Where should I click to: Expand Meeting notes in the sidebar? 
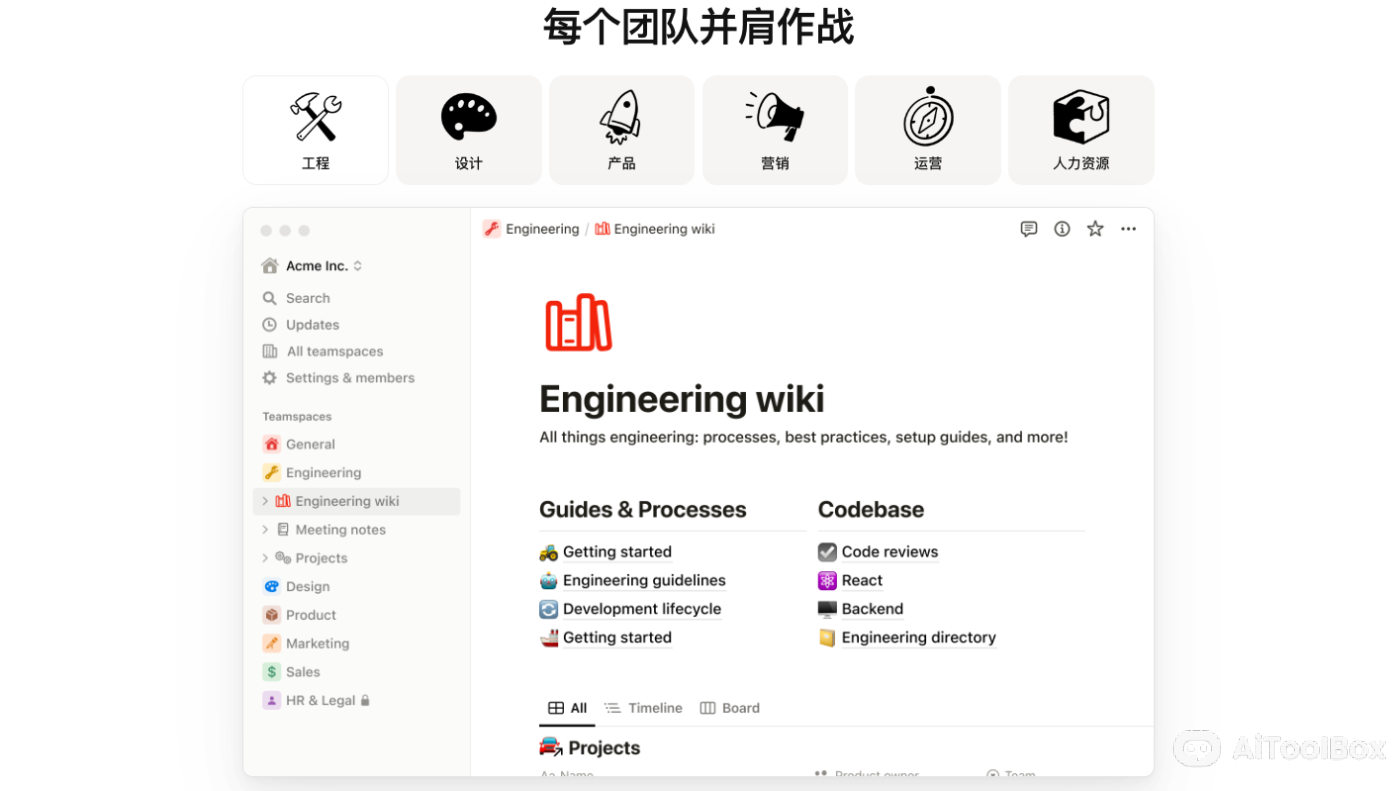[x=264, y=529]
